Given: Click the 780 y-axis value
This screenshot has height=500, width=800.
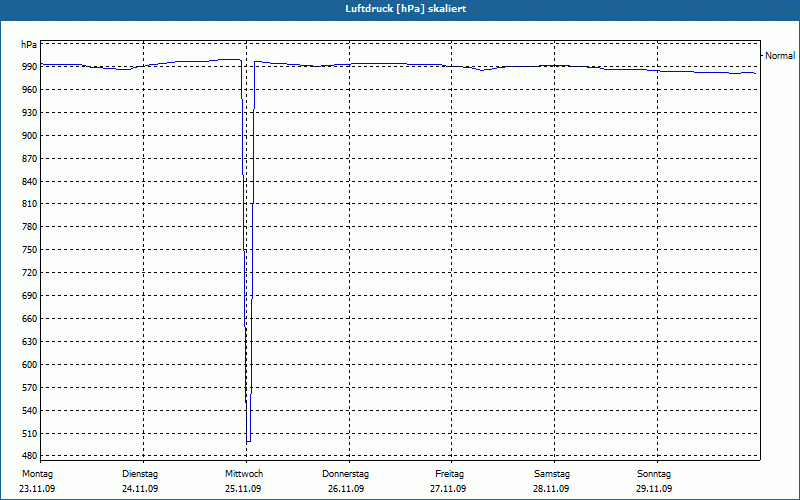Looking at the screenshot, I should tap(29, 227).
